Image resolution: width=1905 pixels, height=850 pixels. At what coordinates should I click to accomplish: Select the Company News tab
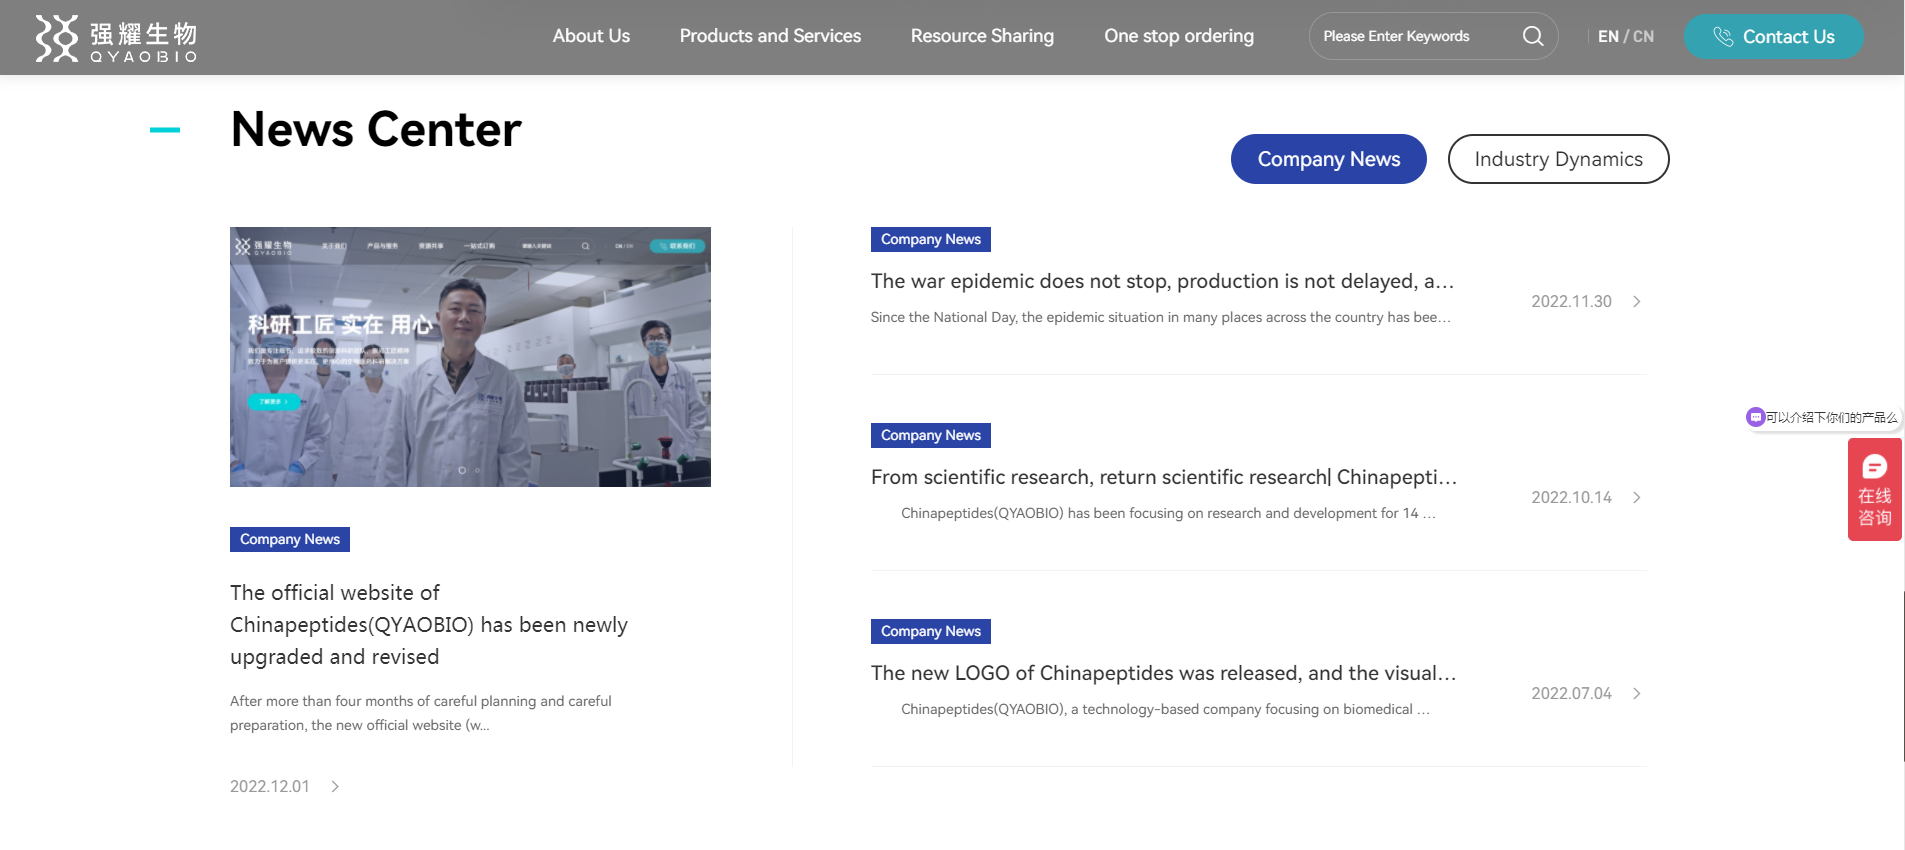pyautogui.click(x=1328, y=159)
